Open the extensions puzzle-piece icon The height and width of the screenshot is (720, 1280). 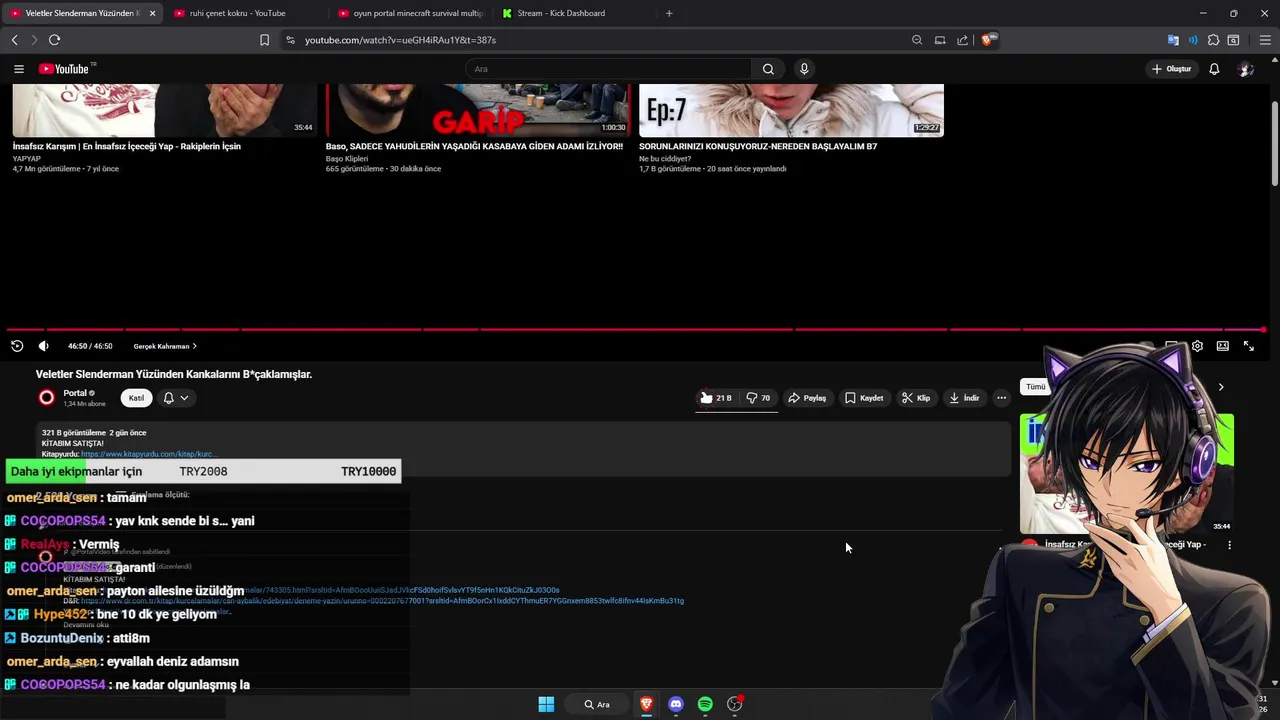(x=1213, y=40)
